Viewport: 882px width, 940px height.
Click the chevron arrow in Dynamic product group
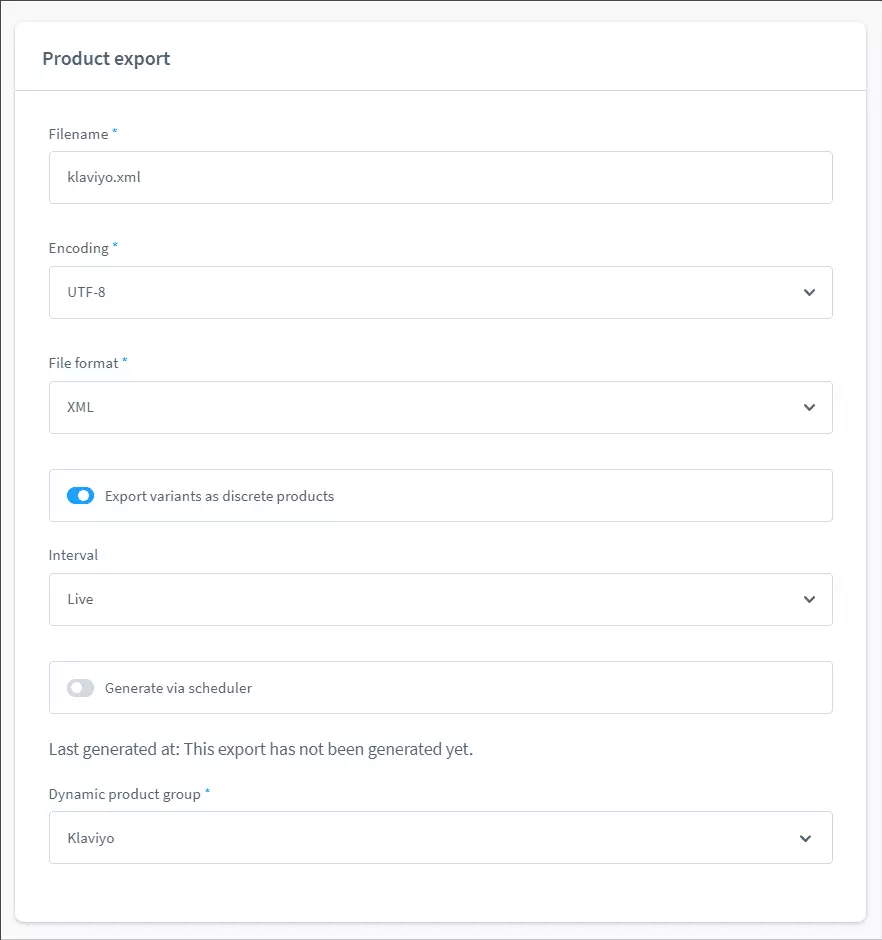click(x=806, y=838)
